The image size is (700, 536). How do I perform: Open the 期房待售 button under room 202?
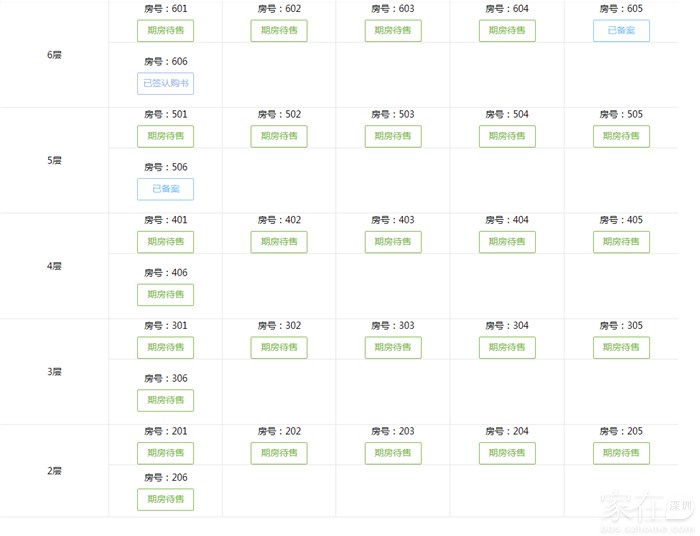pos(279,453)
